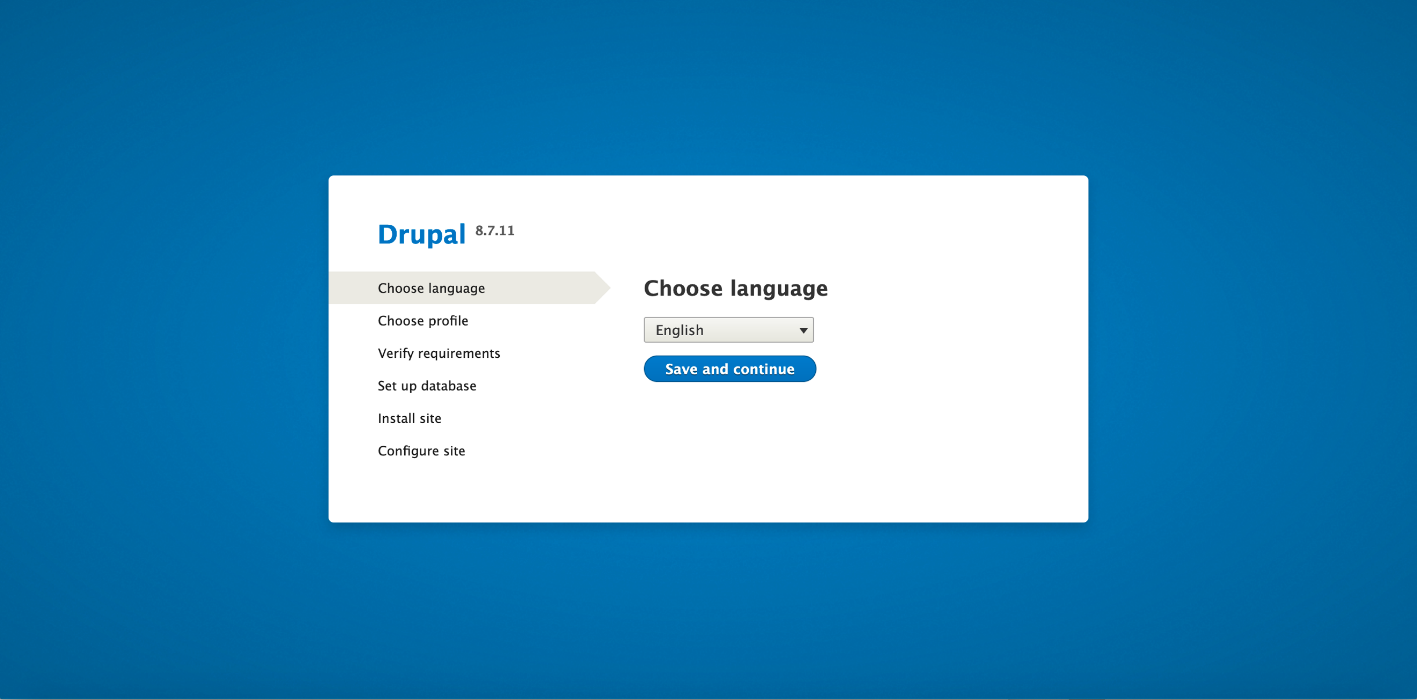Click the Drupal wordmark in blue
This screenshot has width=1417, height=700.
click(x=421, y=233)
